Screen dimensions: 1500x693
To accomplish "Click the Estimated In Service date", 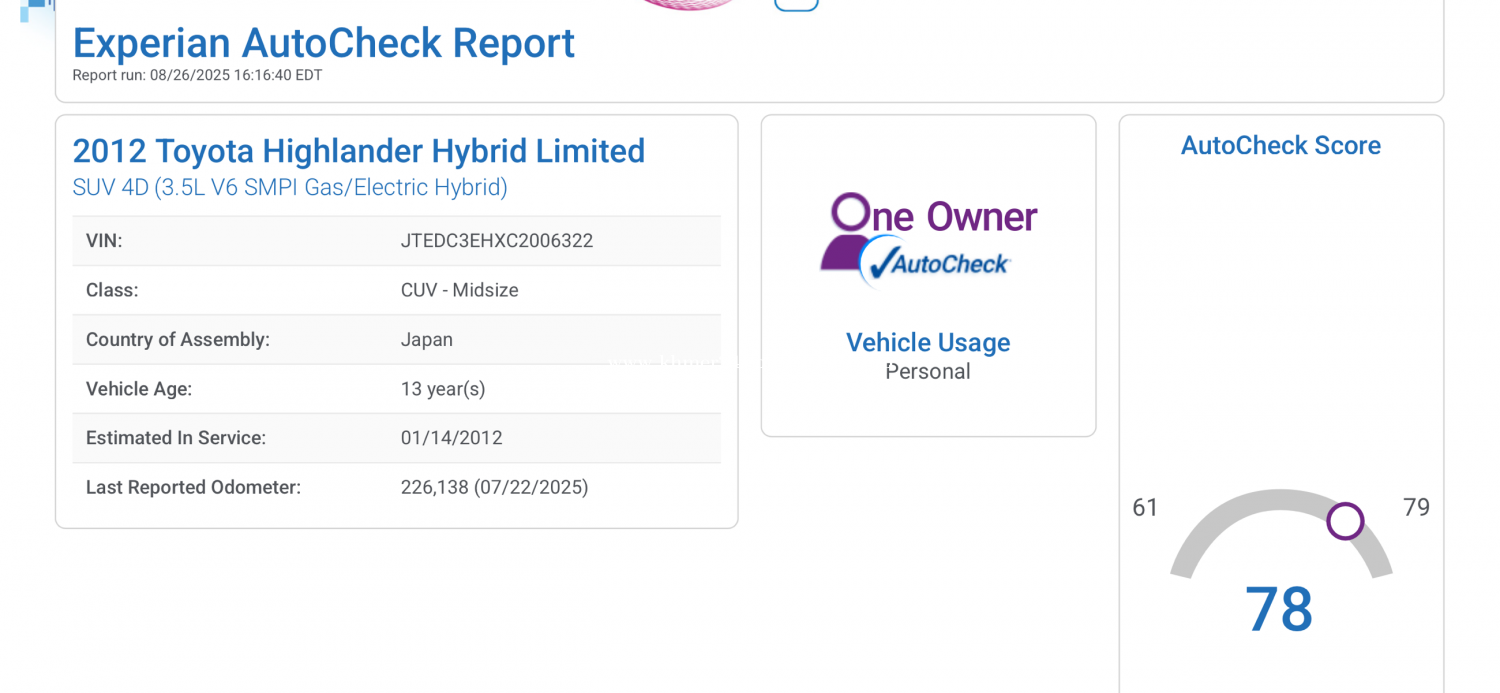I will tap(451, 438).
